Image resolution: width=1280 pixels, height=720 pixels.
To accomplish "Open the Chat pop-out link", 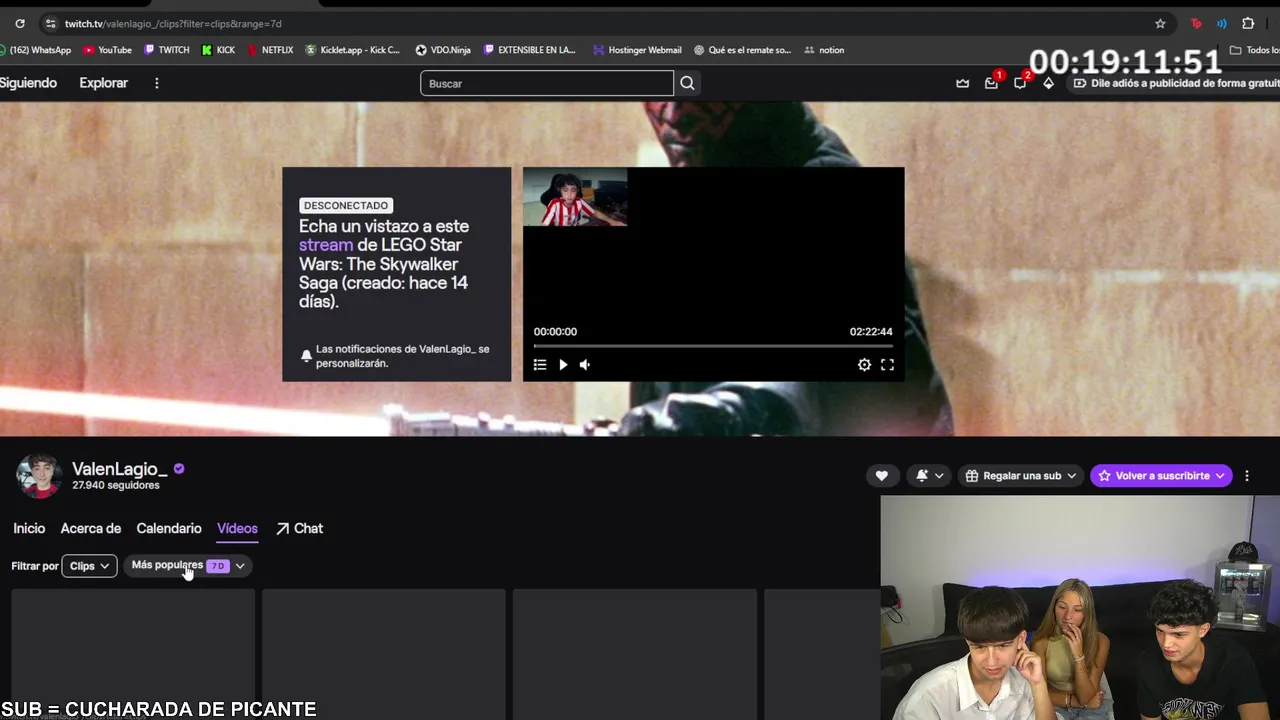I will [x=300, y=528].
